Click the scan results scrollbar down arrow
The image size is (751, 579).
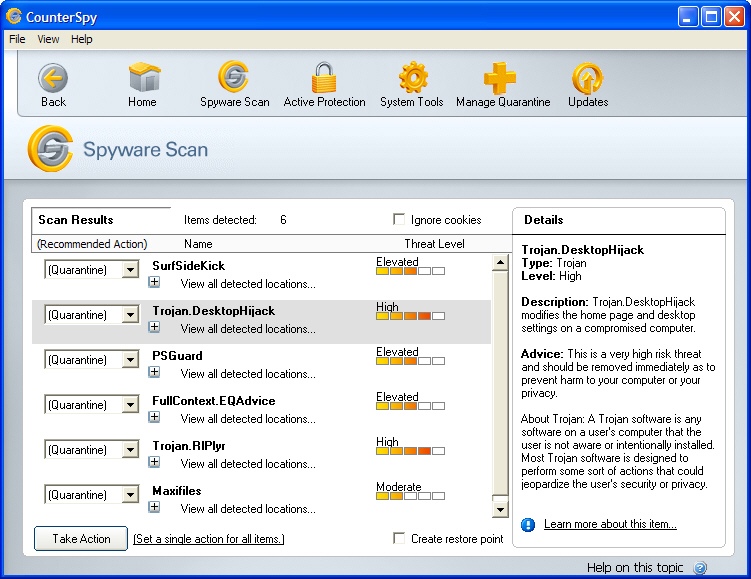(501, 510)
